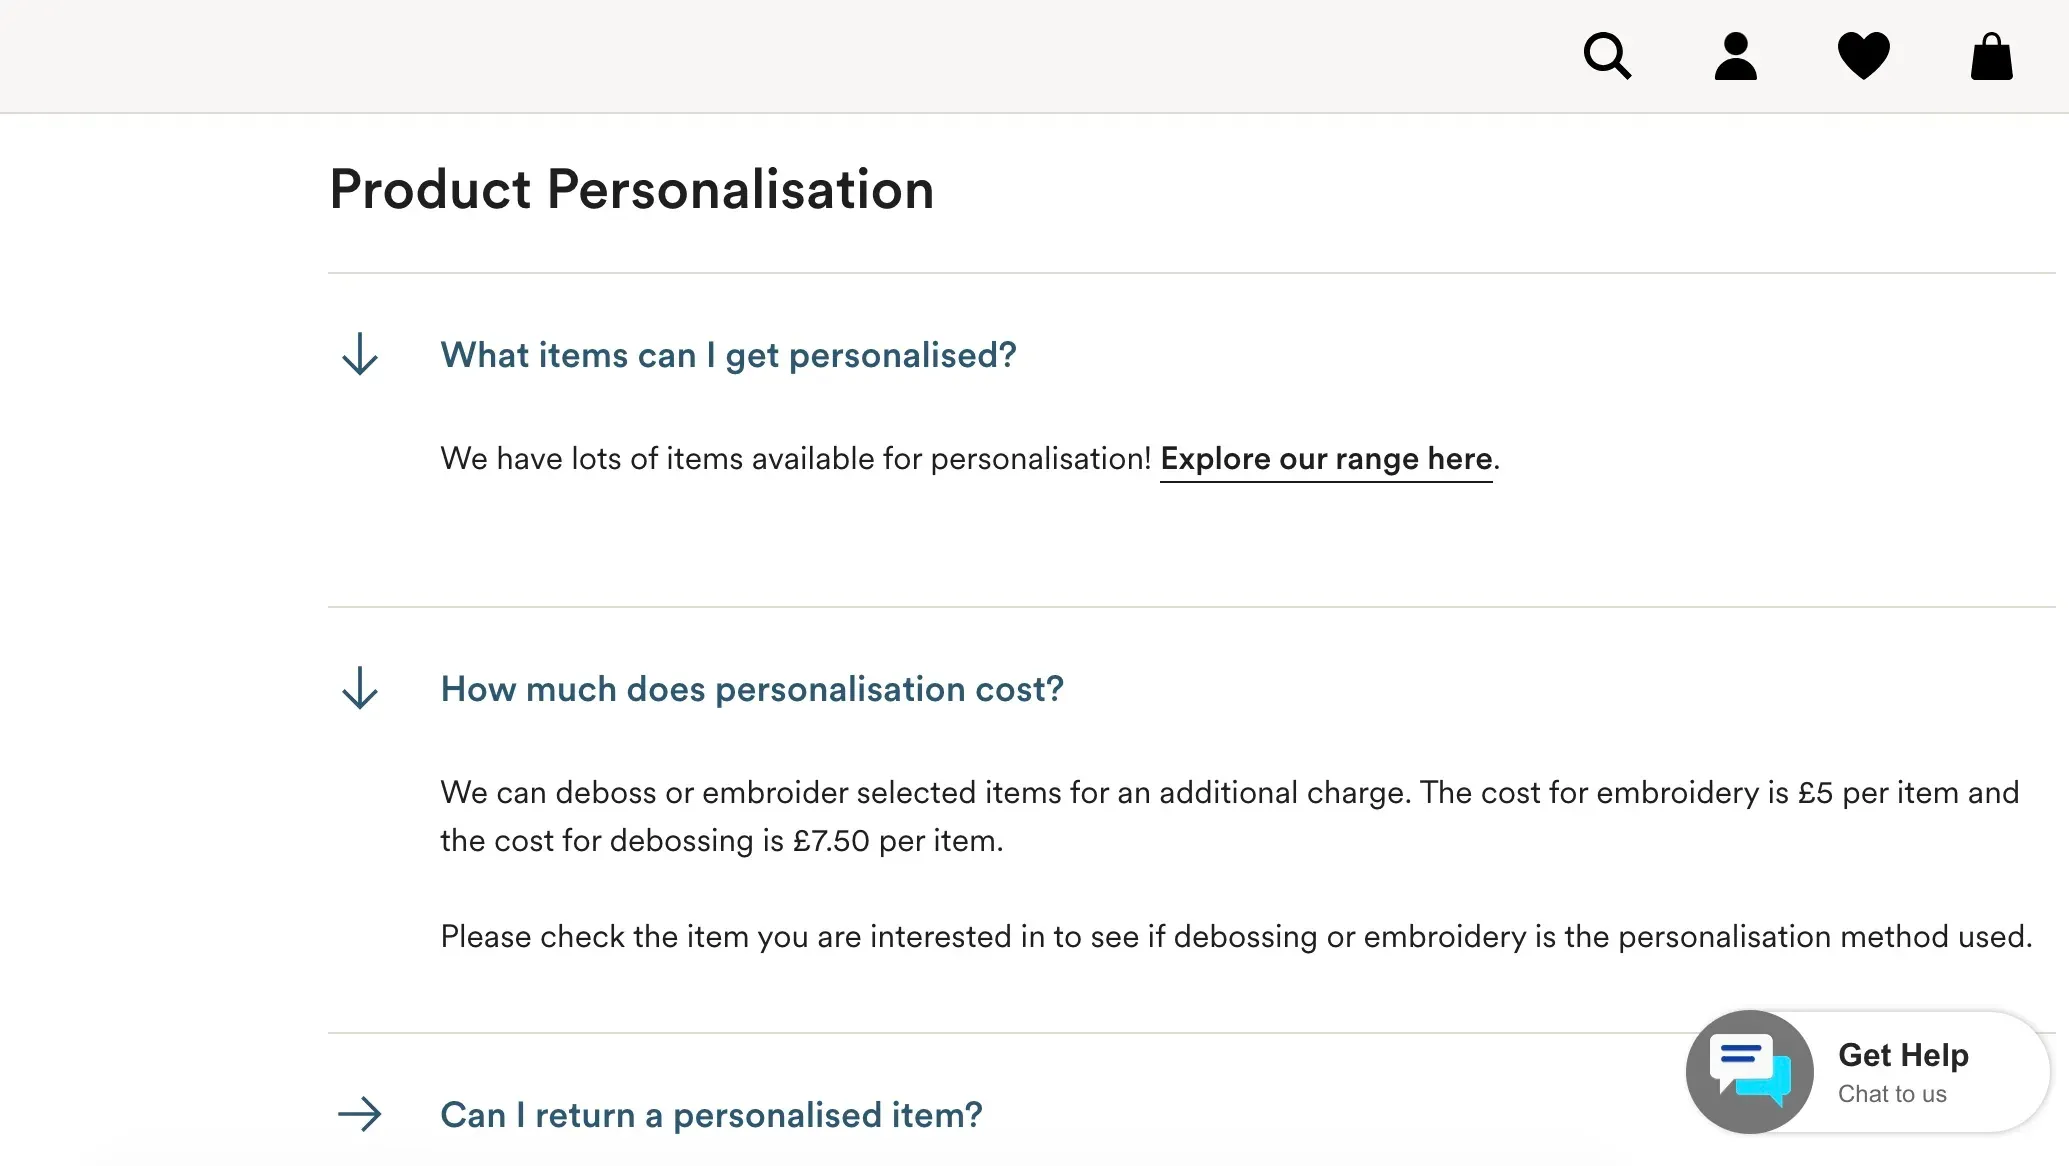Open the account profile icon

pos(1736,56)
